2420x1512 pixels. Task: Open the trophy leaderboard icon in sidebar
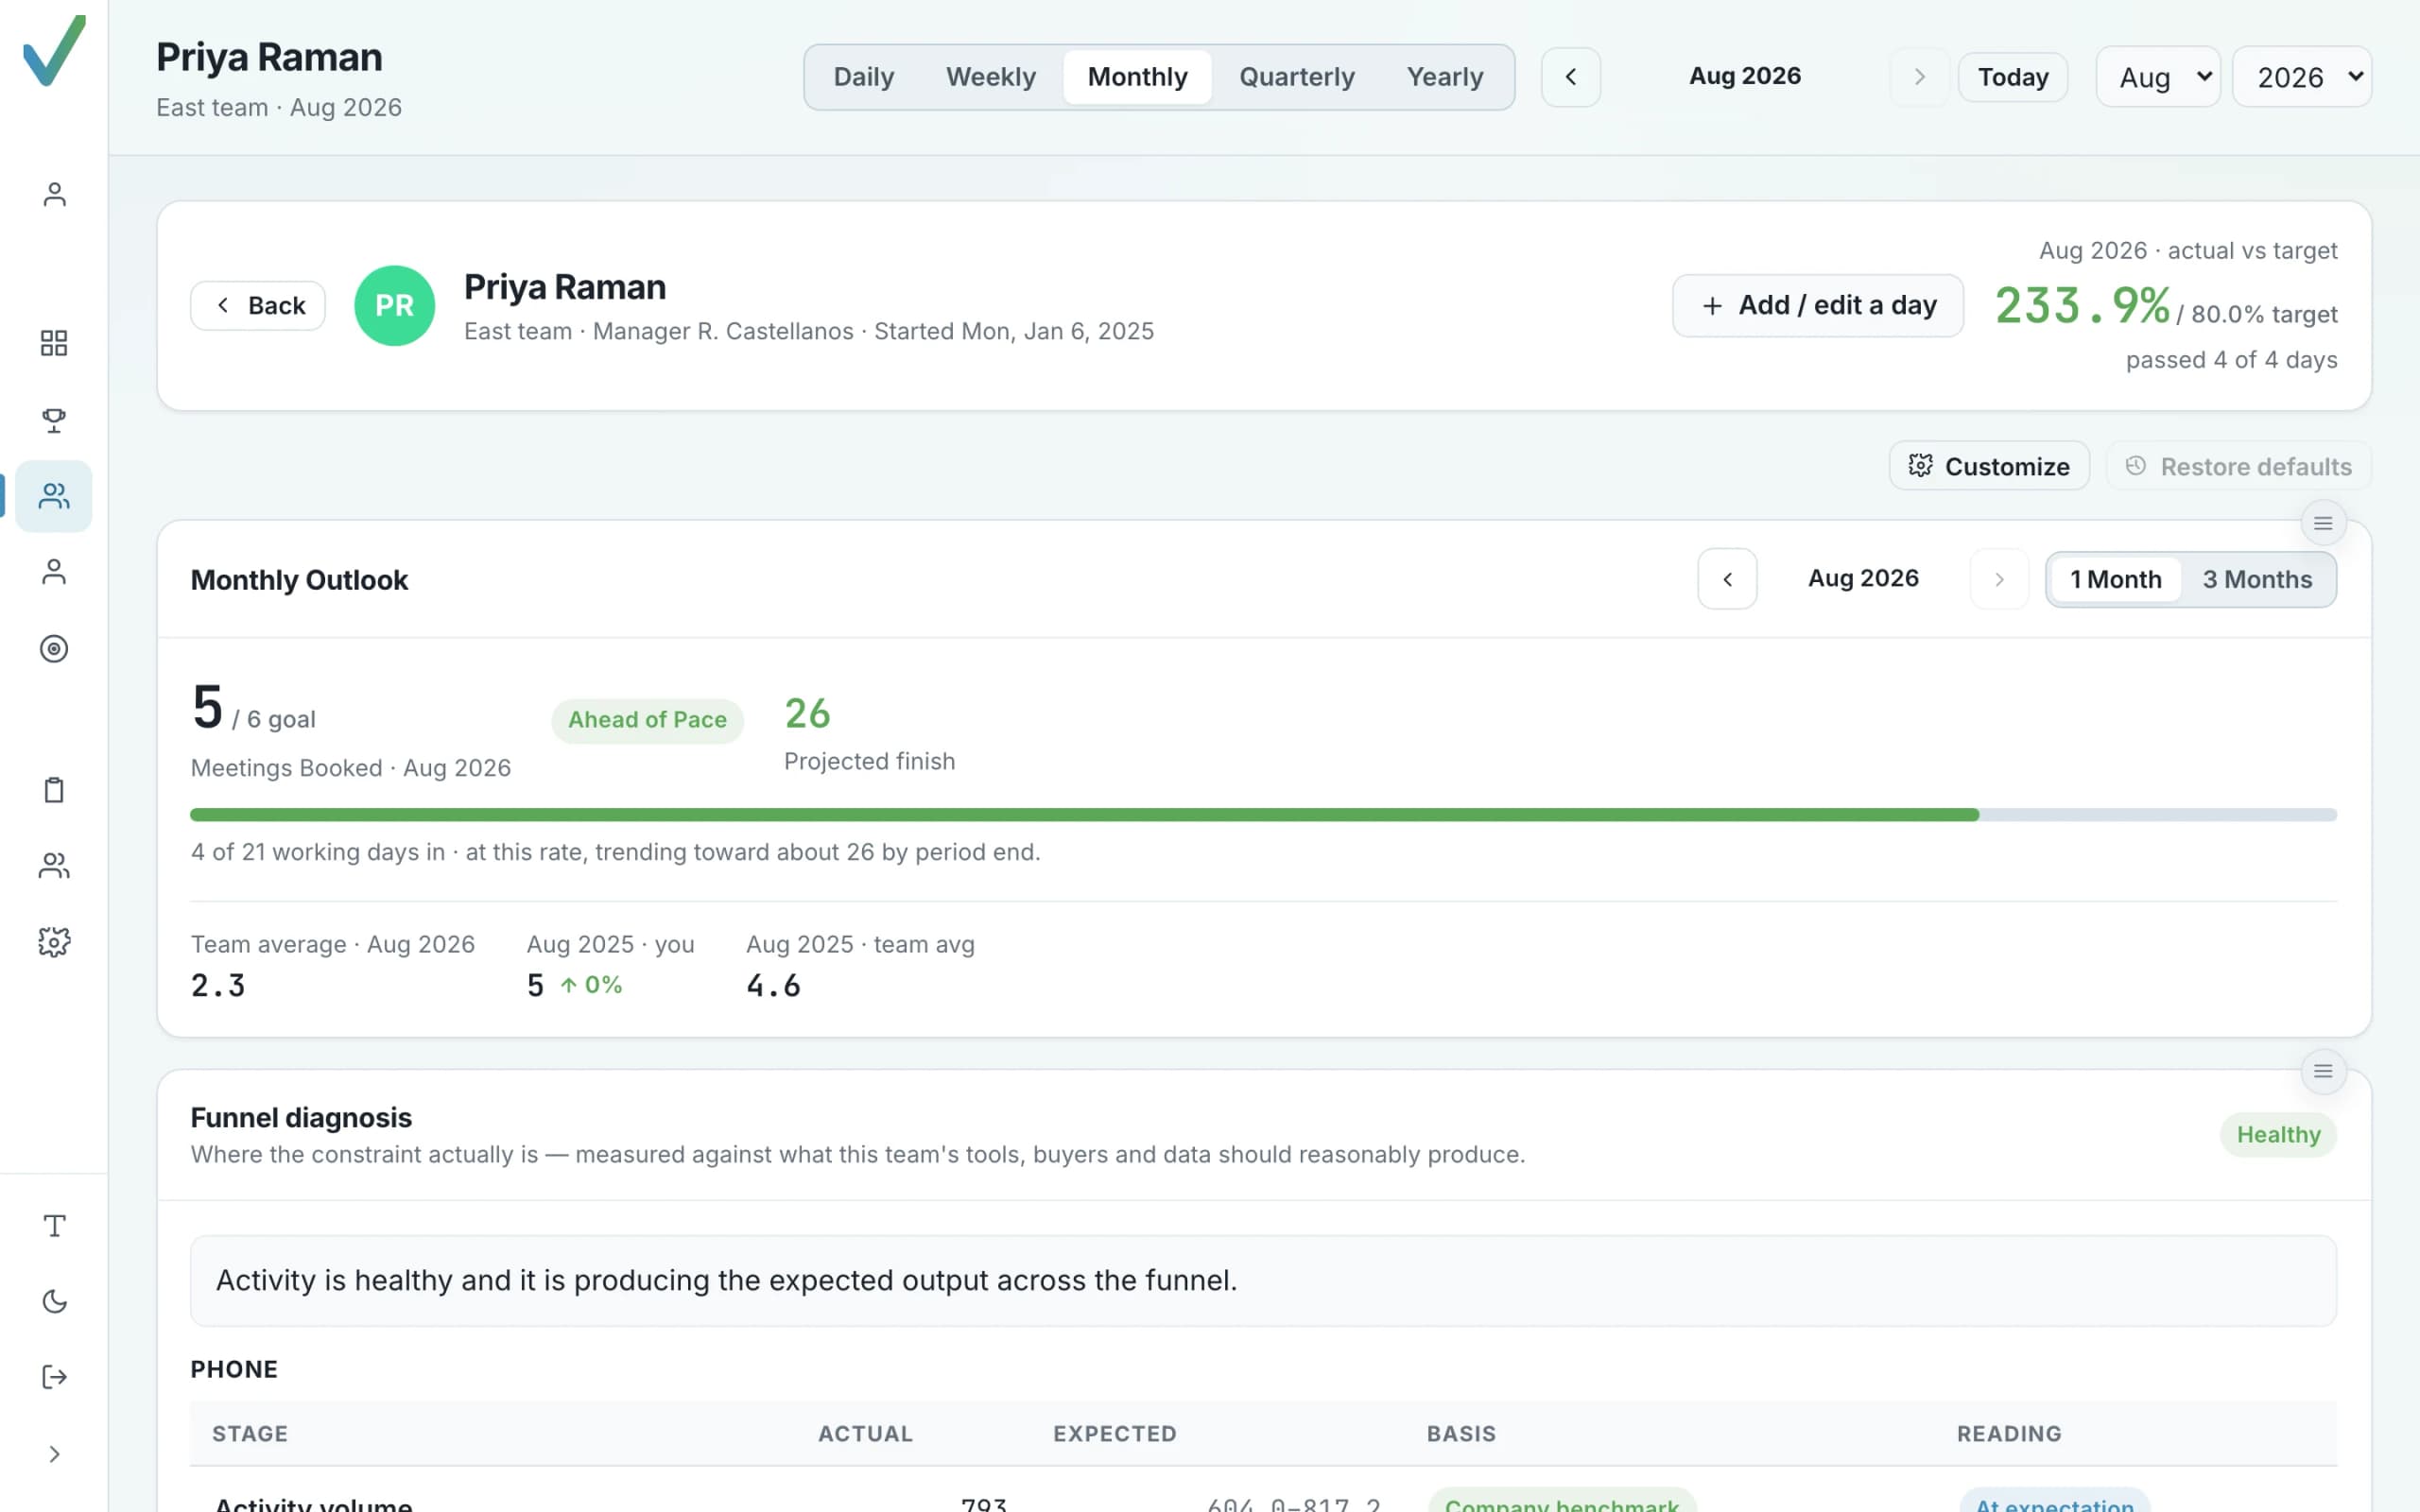[x=54, y=420]
